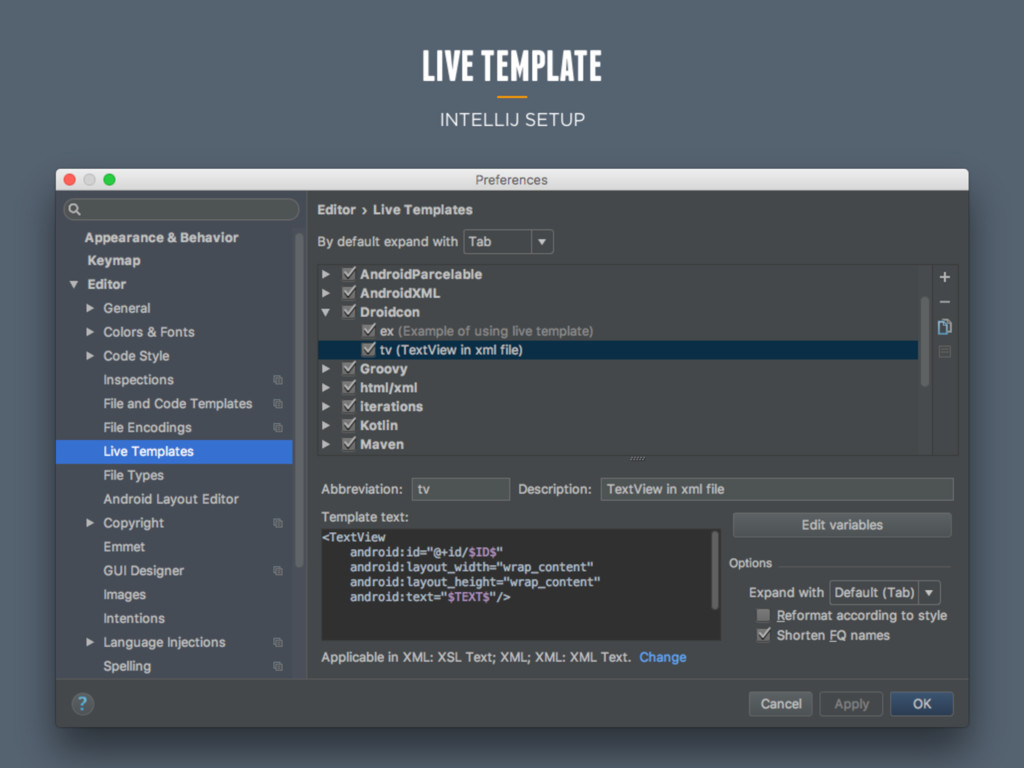Enable Reformat according to style
This screenshot has width=1024, height=768.
[x=762, y=615]
